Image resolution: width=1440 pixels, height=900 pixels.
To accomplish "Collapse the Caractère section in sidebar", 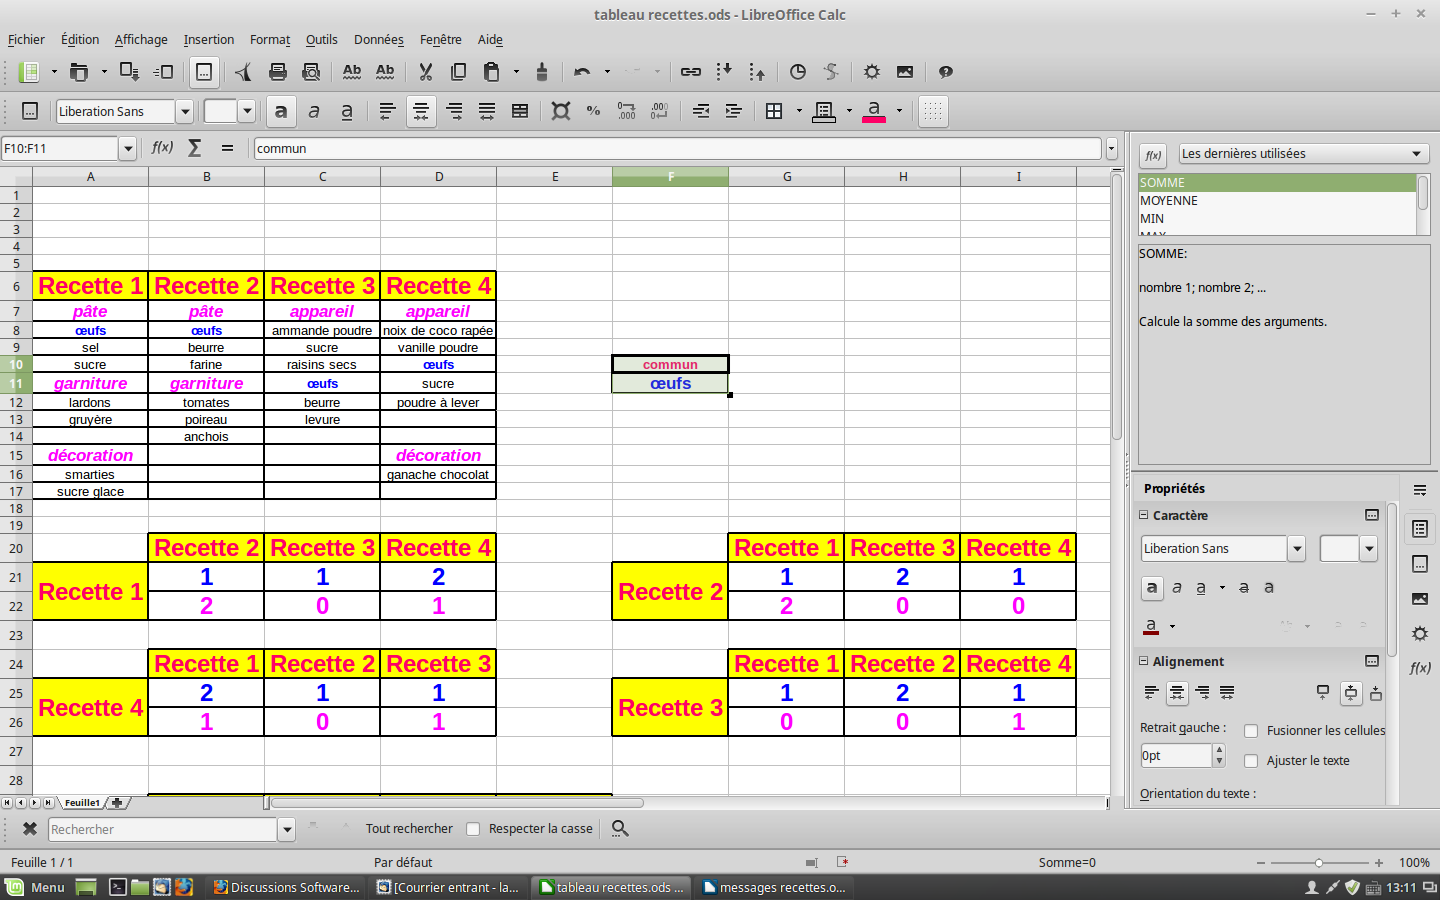I will (x=1144, y=516).
